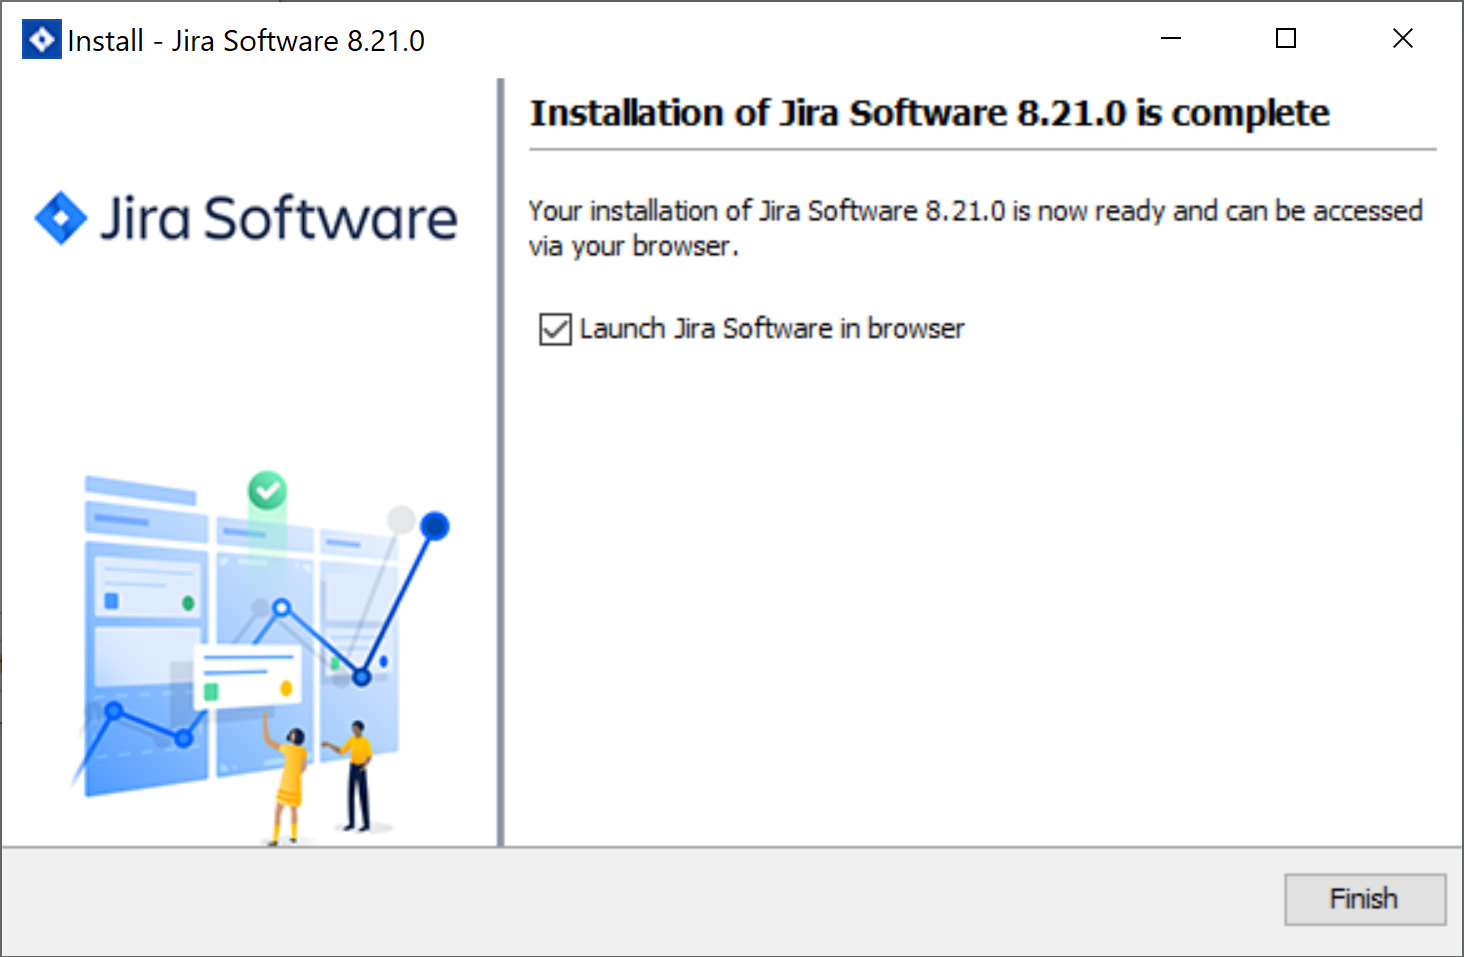
Task: Click the Jira Software logo diamond
Action: [x=61, y=218]
